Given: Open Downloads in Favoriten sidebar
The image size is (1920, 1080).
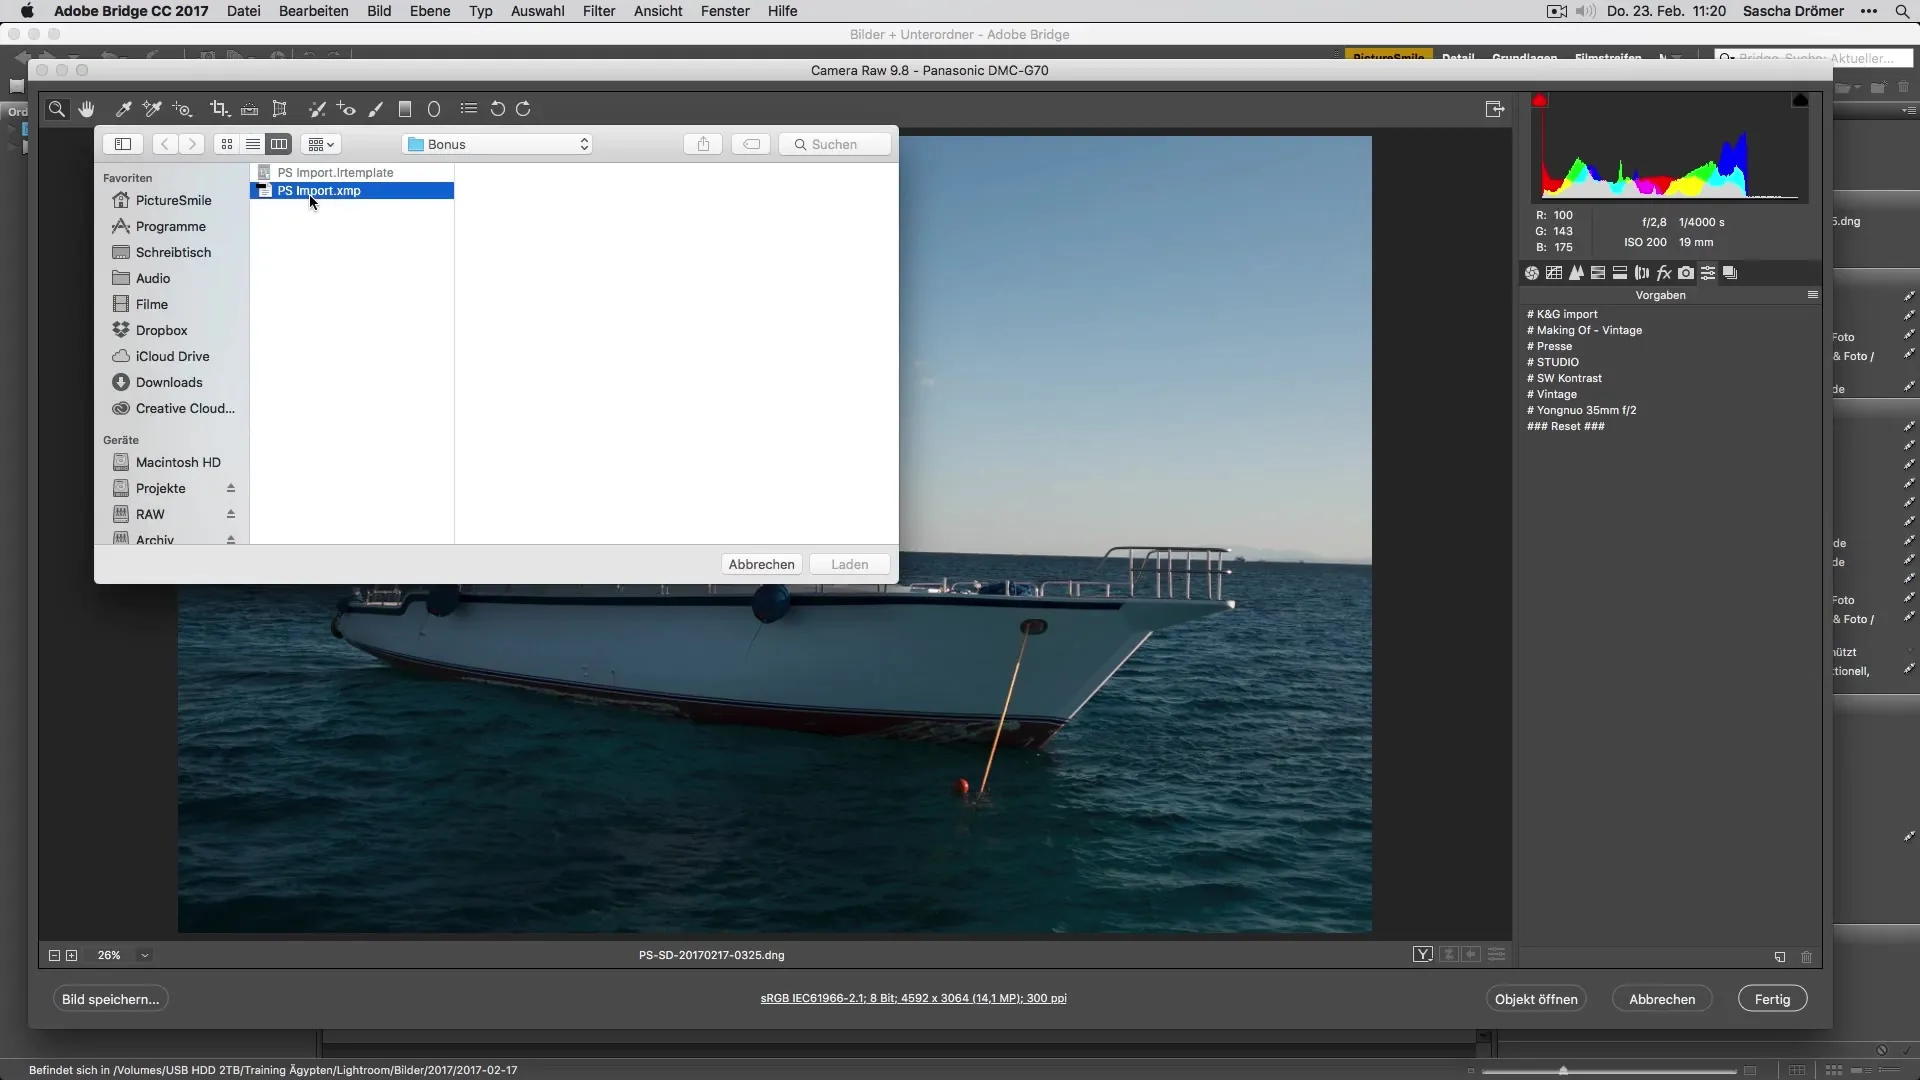Looking at the screenshot, I should [169, 382].
